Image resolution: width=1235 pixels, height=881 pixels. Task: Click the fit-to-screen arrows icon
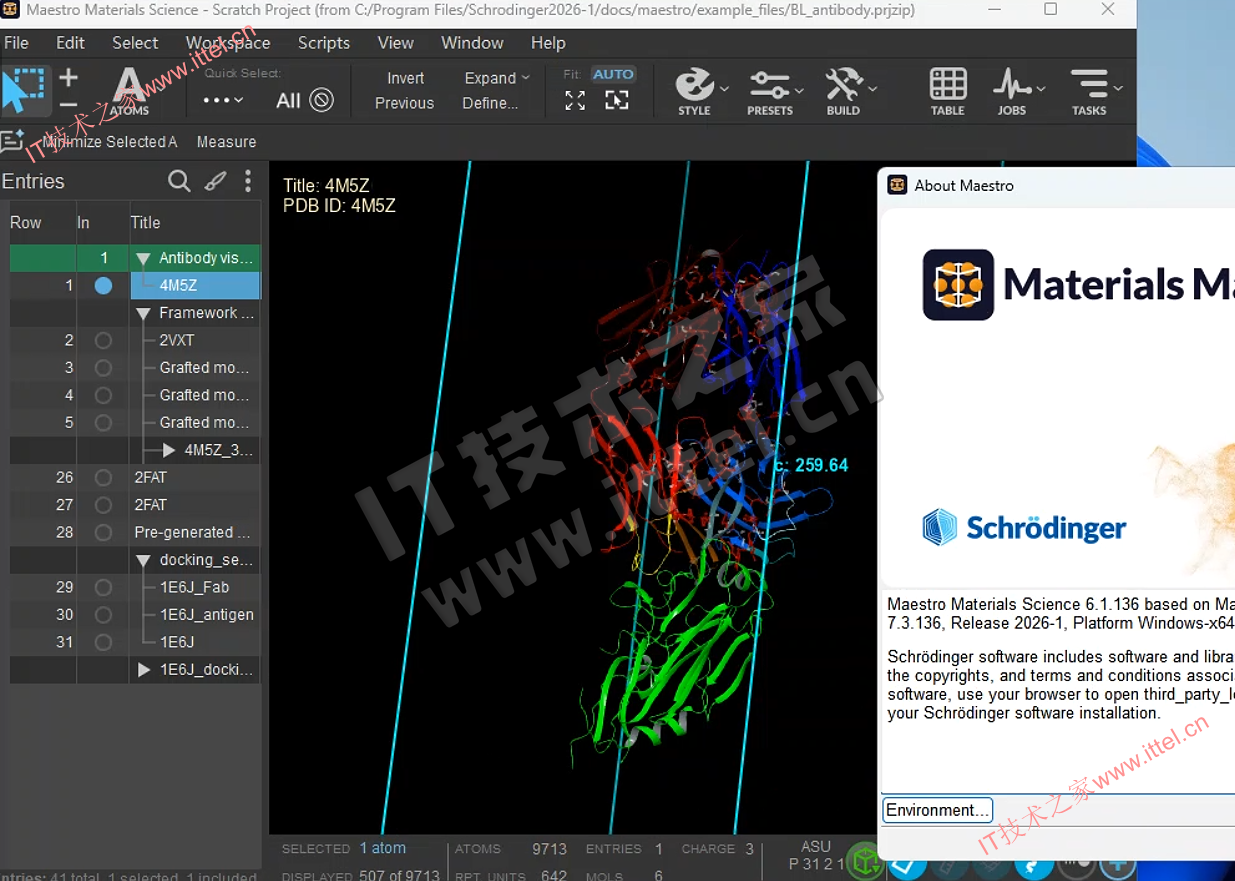click(x=575, y=100)
